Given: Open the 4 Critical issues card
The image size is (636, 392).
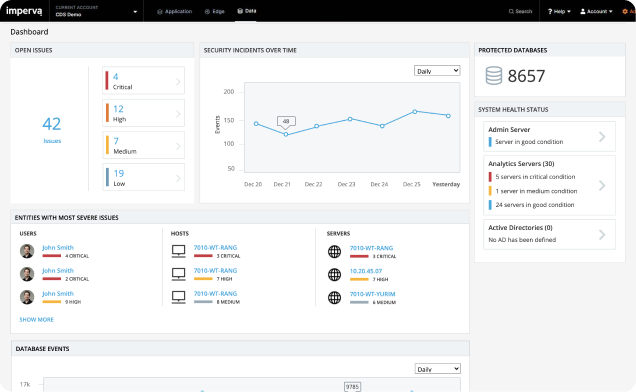Looking at the screenshot, I should coord(143,81).
